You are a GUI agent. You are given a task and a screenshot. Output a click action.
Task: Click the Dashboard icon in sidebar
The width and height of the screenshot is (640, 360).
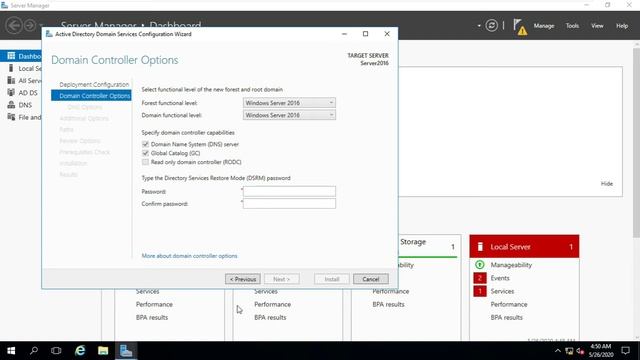tap(11, 56)
